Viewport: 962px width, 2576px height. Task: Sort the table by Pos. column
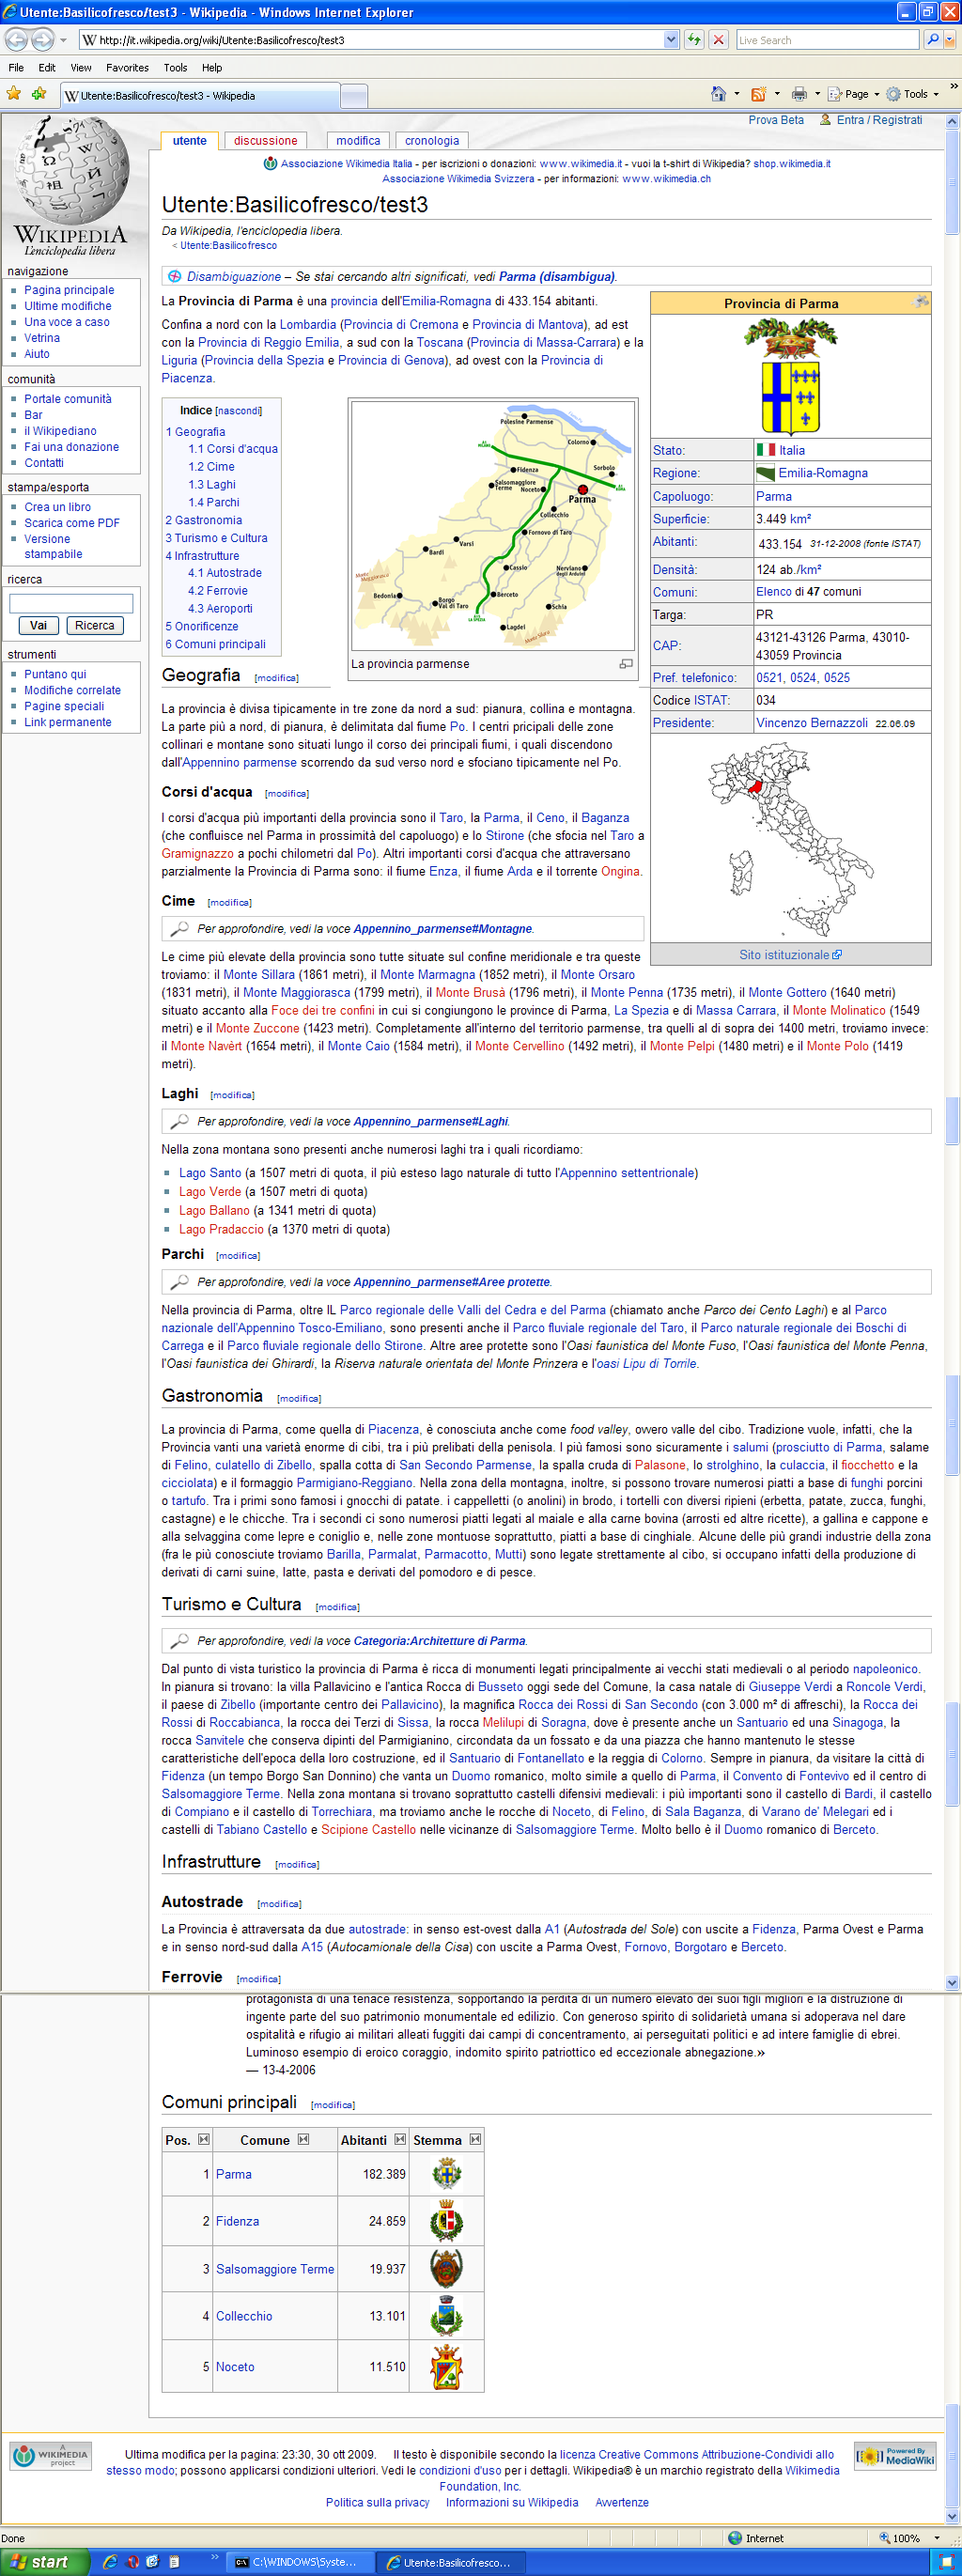pos(204,2139)
